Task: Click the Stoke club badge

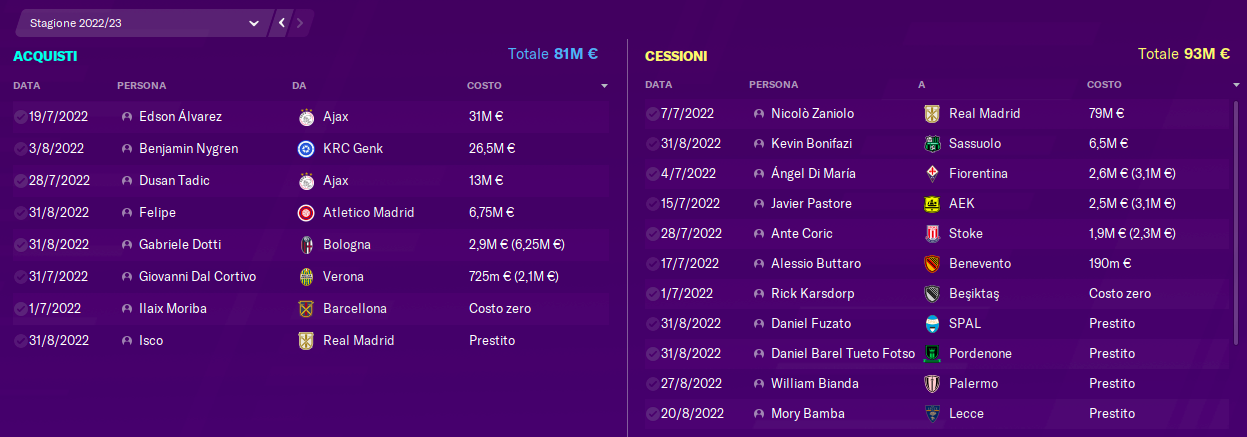Action: tap(932, 234)
